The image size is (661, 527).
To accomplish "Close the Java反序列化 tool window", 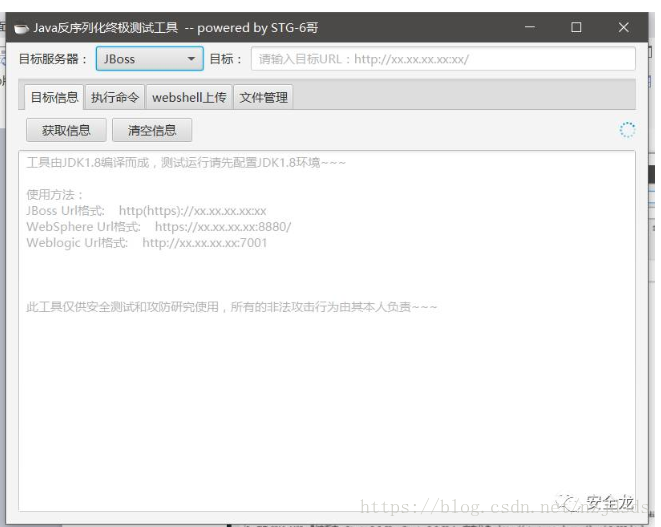I will pos(623,27).
